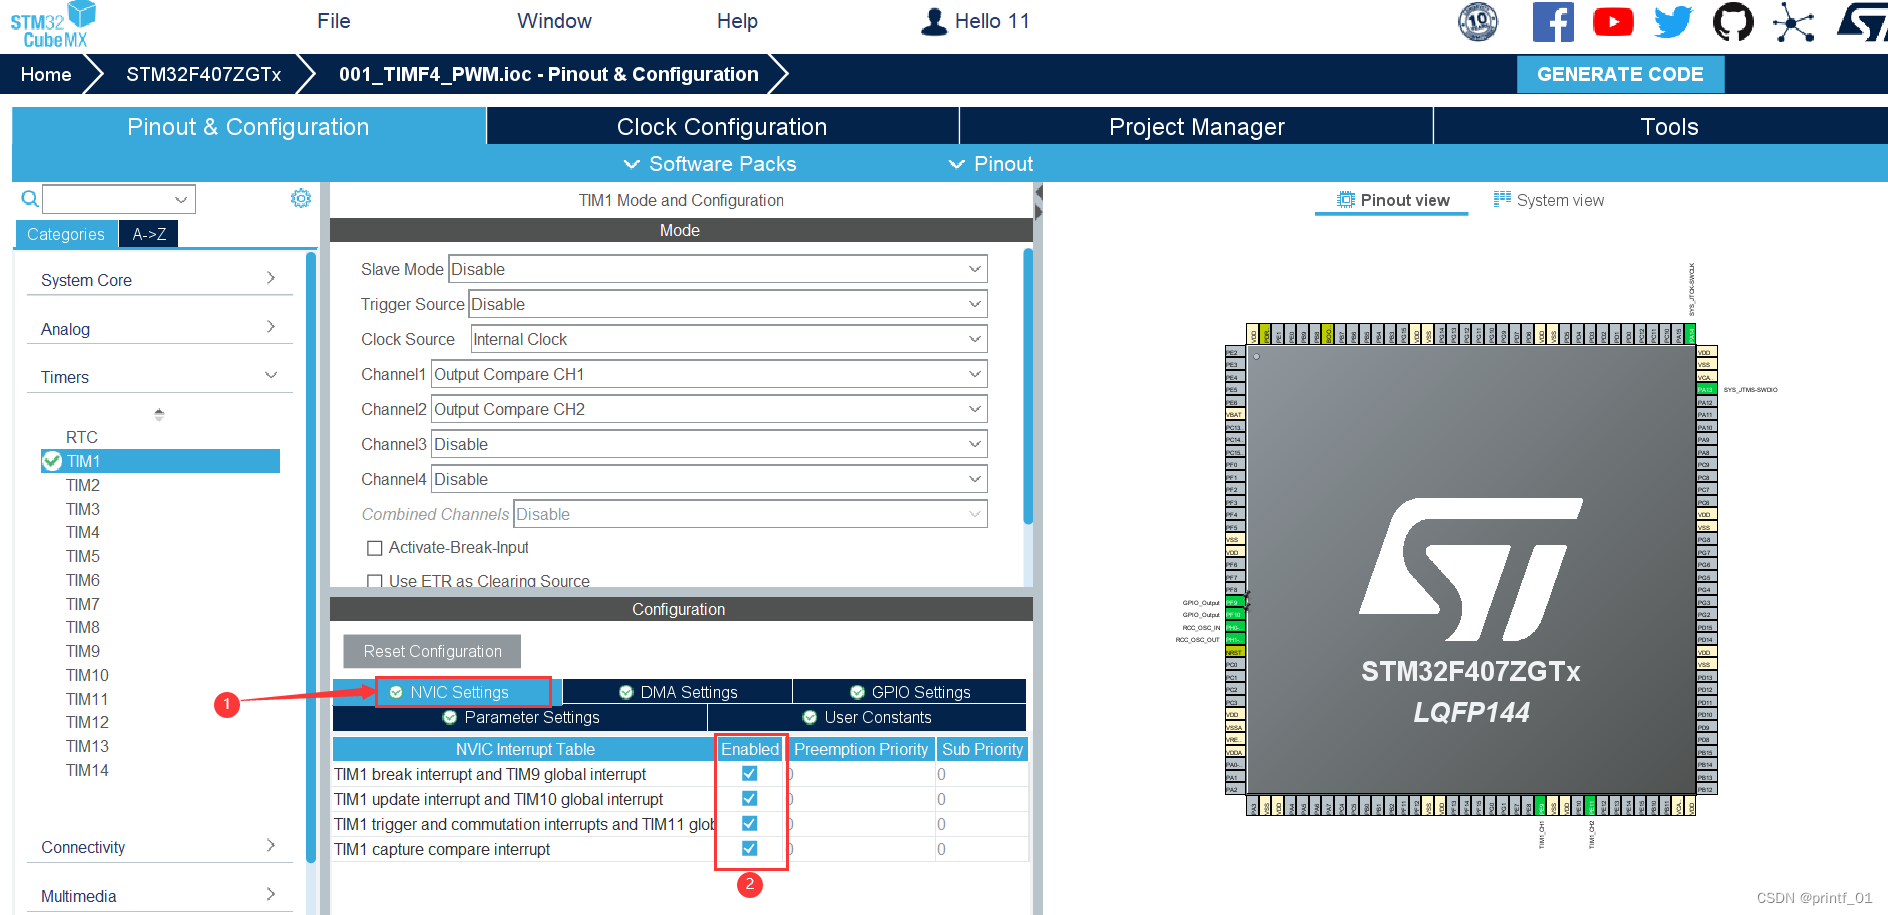1888x915 pixels.
Task: Click the 10th anniversary badge icon
Action: tap(1478, 22)
